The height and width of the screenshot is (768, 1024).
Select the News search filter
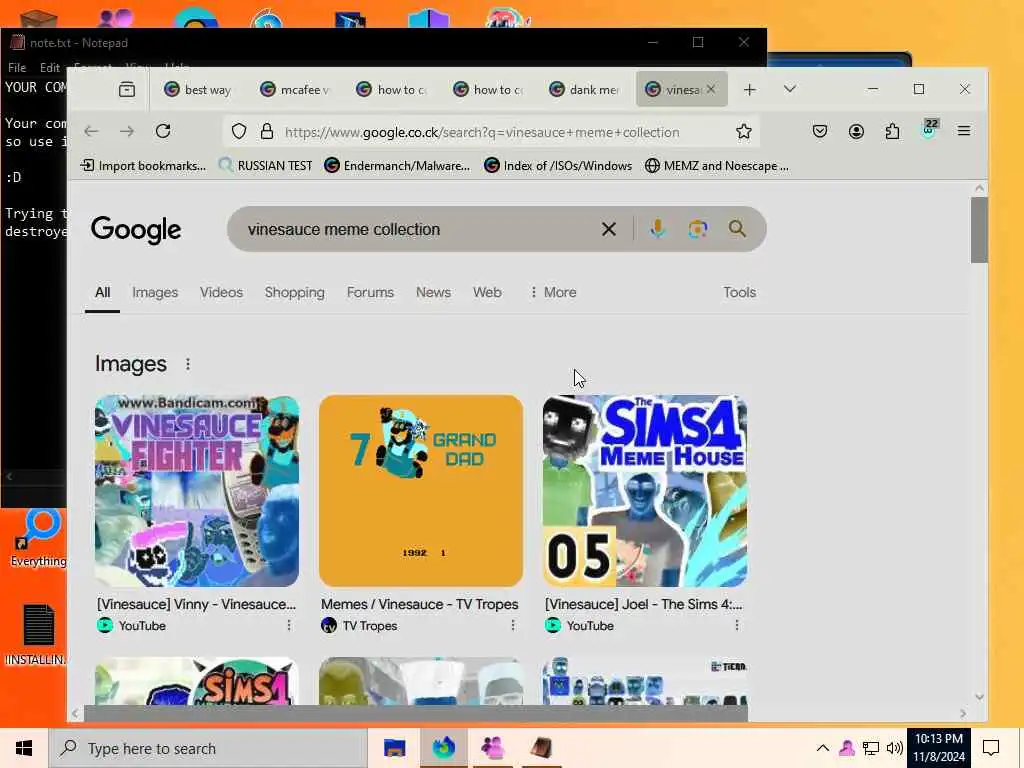433,293
